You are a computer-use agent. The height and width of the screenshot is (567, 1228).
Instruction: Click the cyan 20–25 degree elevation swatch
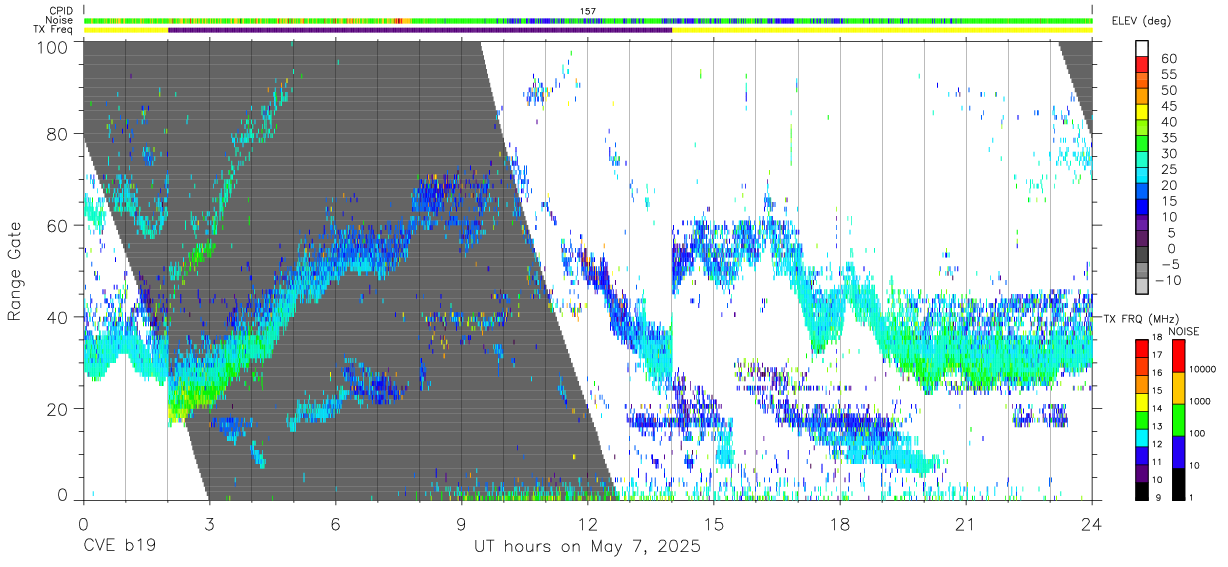pos(1141,176)
